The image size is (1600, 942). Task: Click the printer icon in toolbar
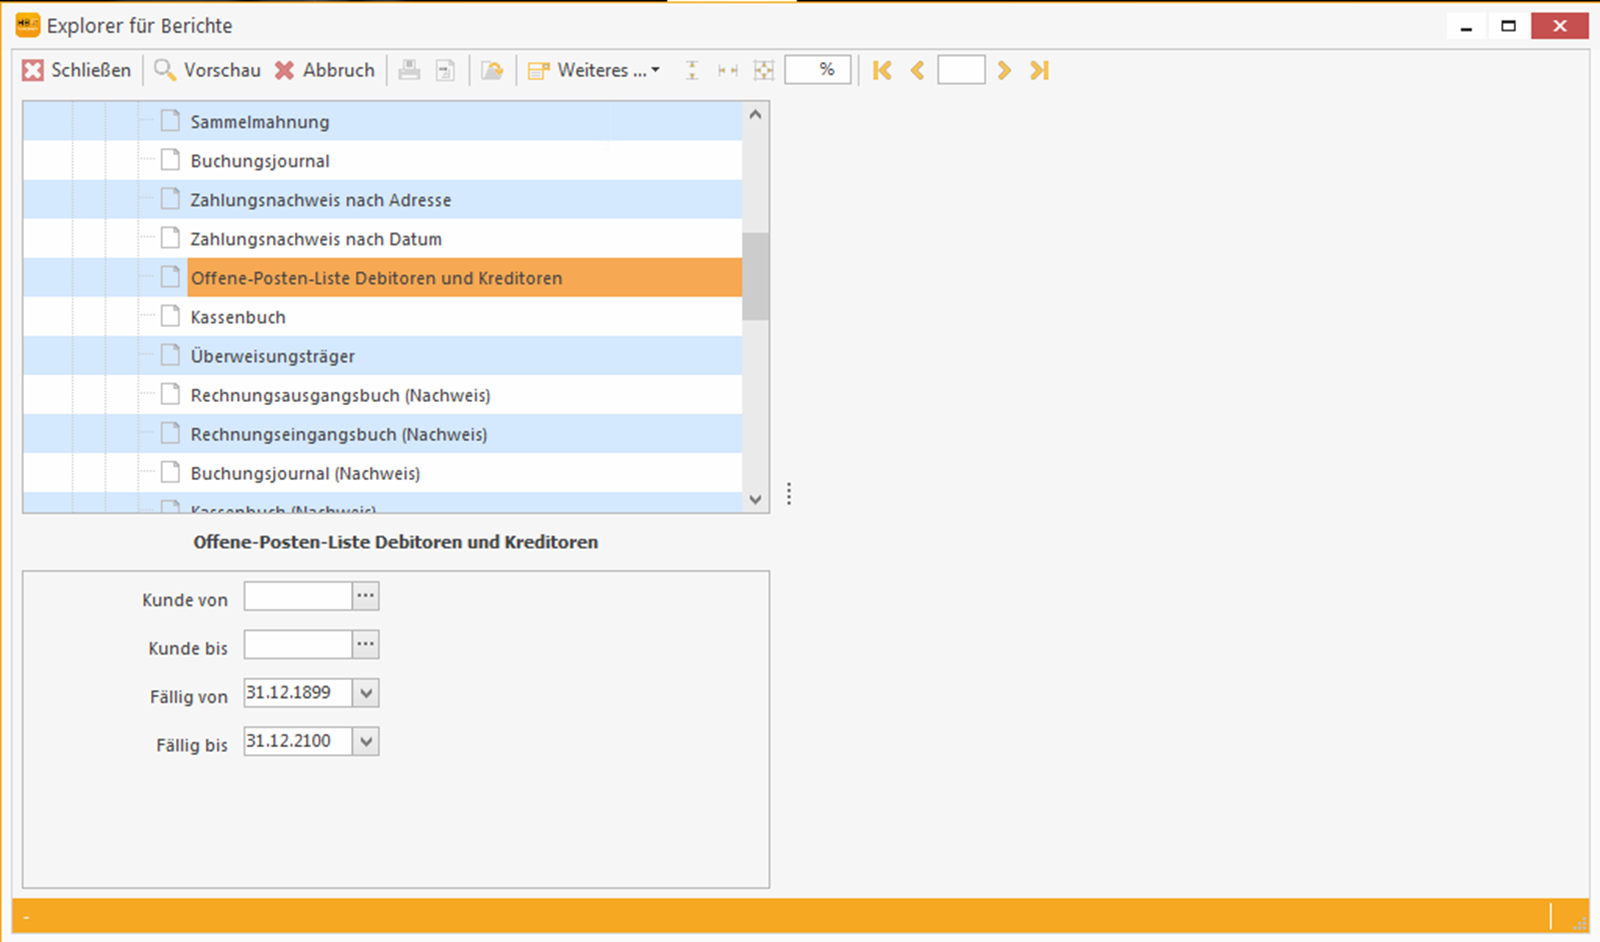409,70
